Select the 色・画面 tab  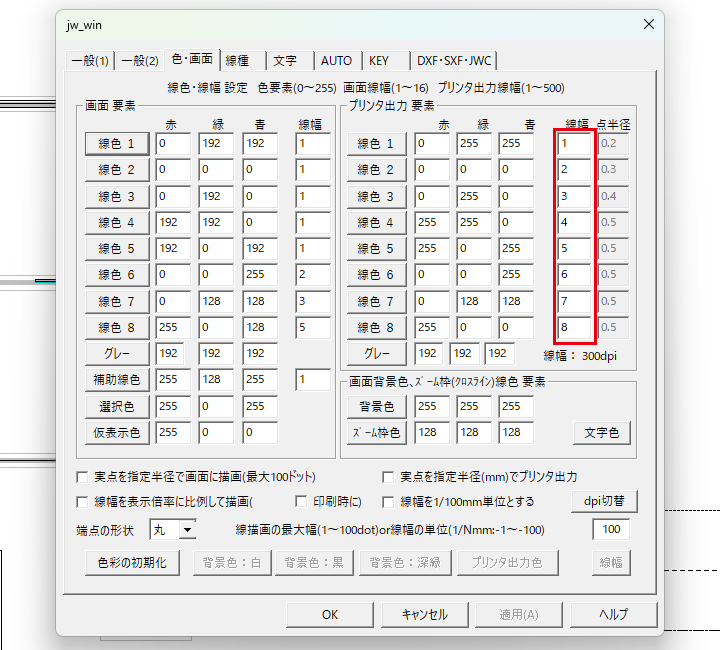point(192,59)
